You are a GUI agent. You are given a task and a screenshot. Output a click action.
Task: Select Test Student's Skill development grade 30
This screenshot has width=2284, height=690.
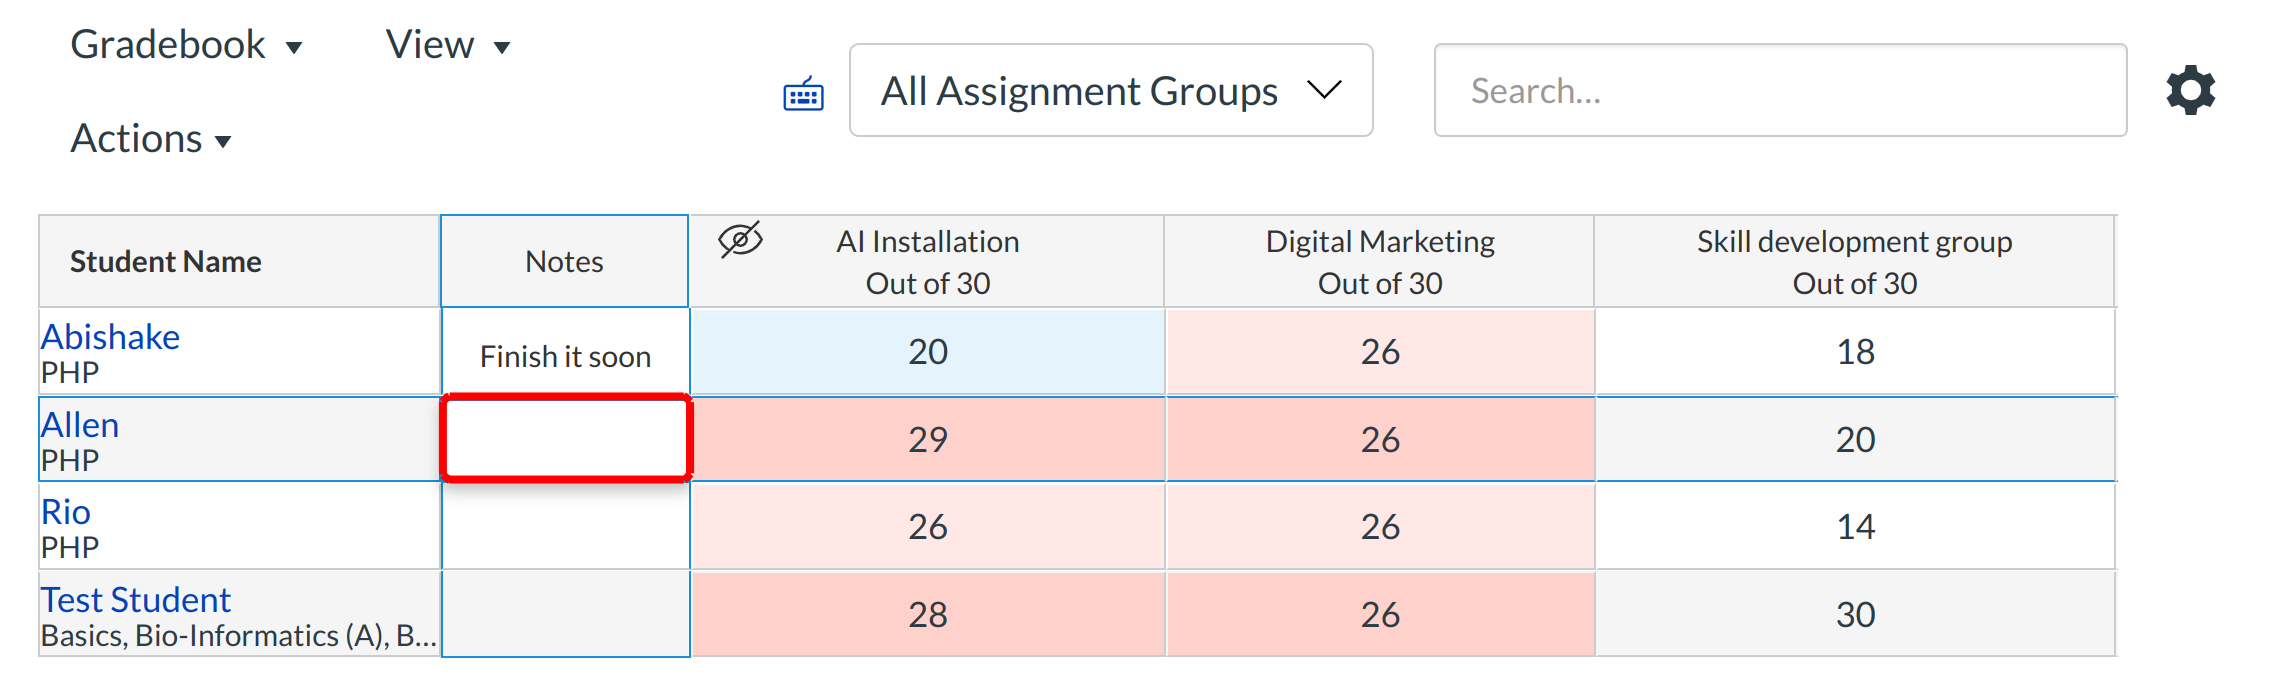point(1854,614)
